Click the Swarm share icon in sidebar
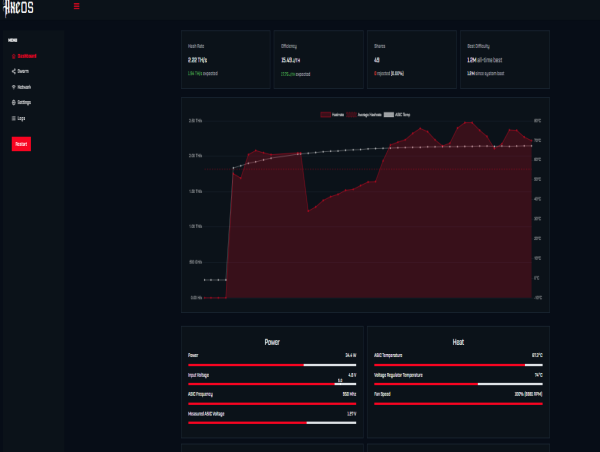This screenshot has height=452, width=600. pos(13,71)
